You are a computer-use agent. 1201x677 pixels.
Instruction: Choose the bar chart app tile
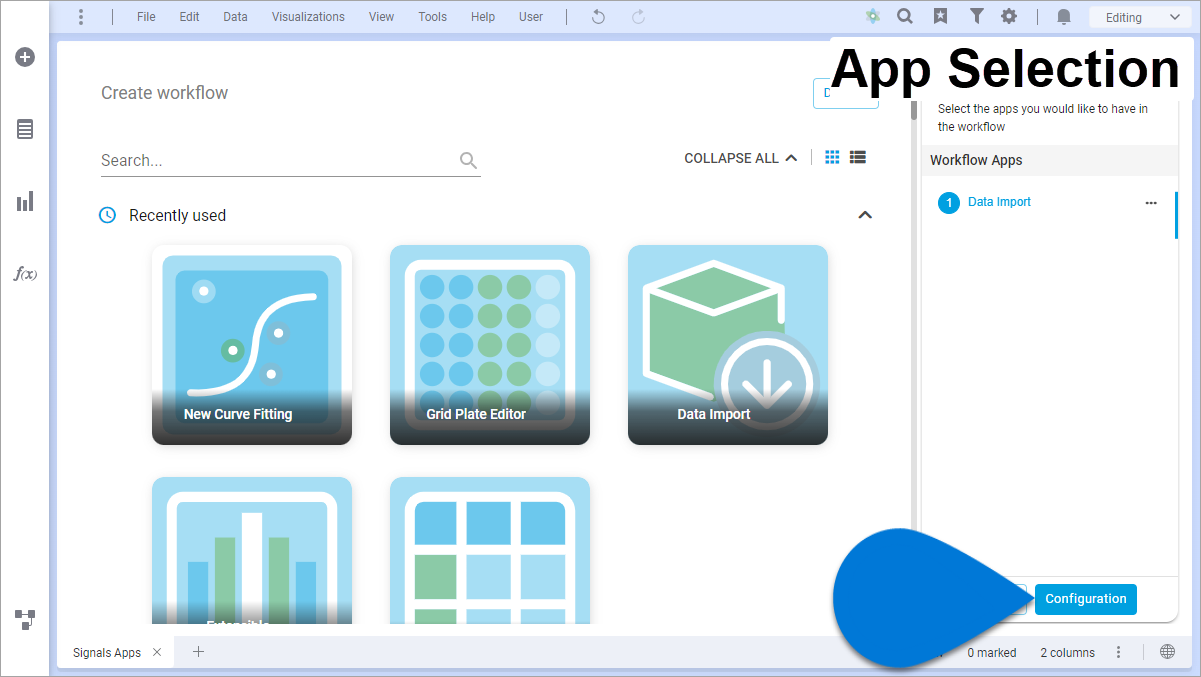[x=252, y=550]
